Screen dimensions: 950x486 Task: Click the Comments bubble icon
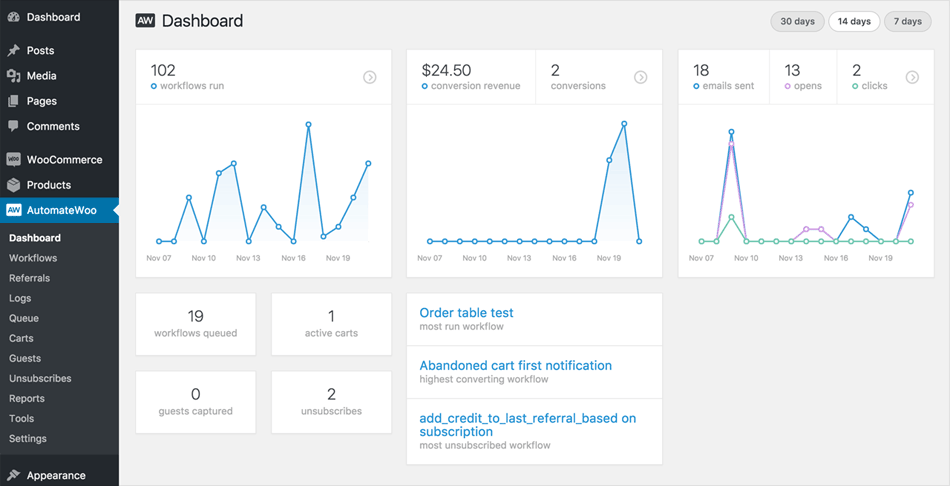point(13,126)
